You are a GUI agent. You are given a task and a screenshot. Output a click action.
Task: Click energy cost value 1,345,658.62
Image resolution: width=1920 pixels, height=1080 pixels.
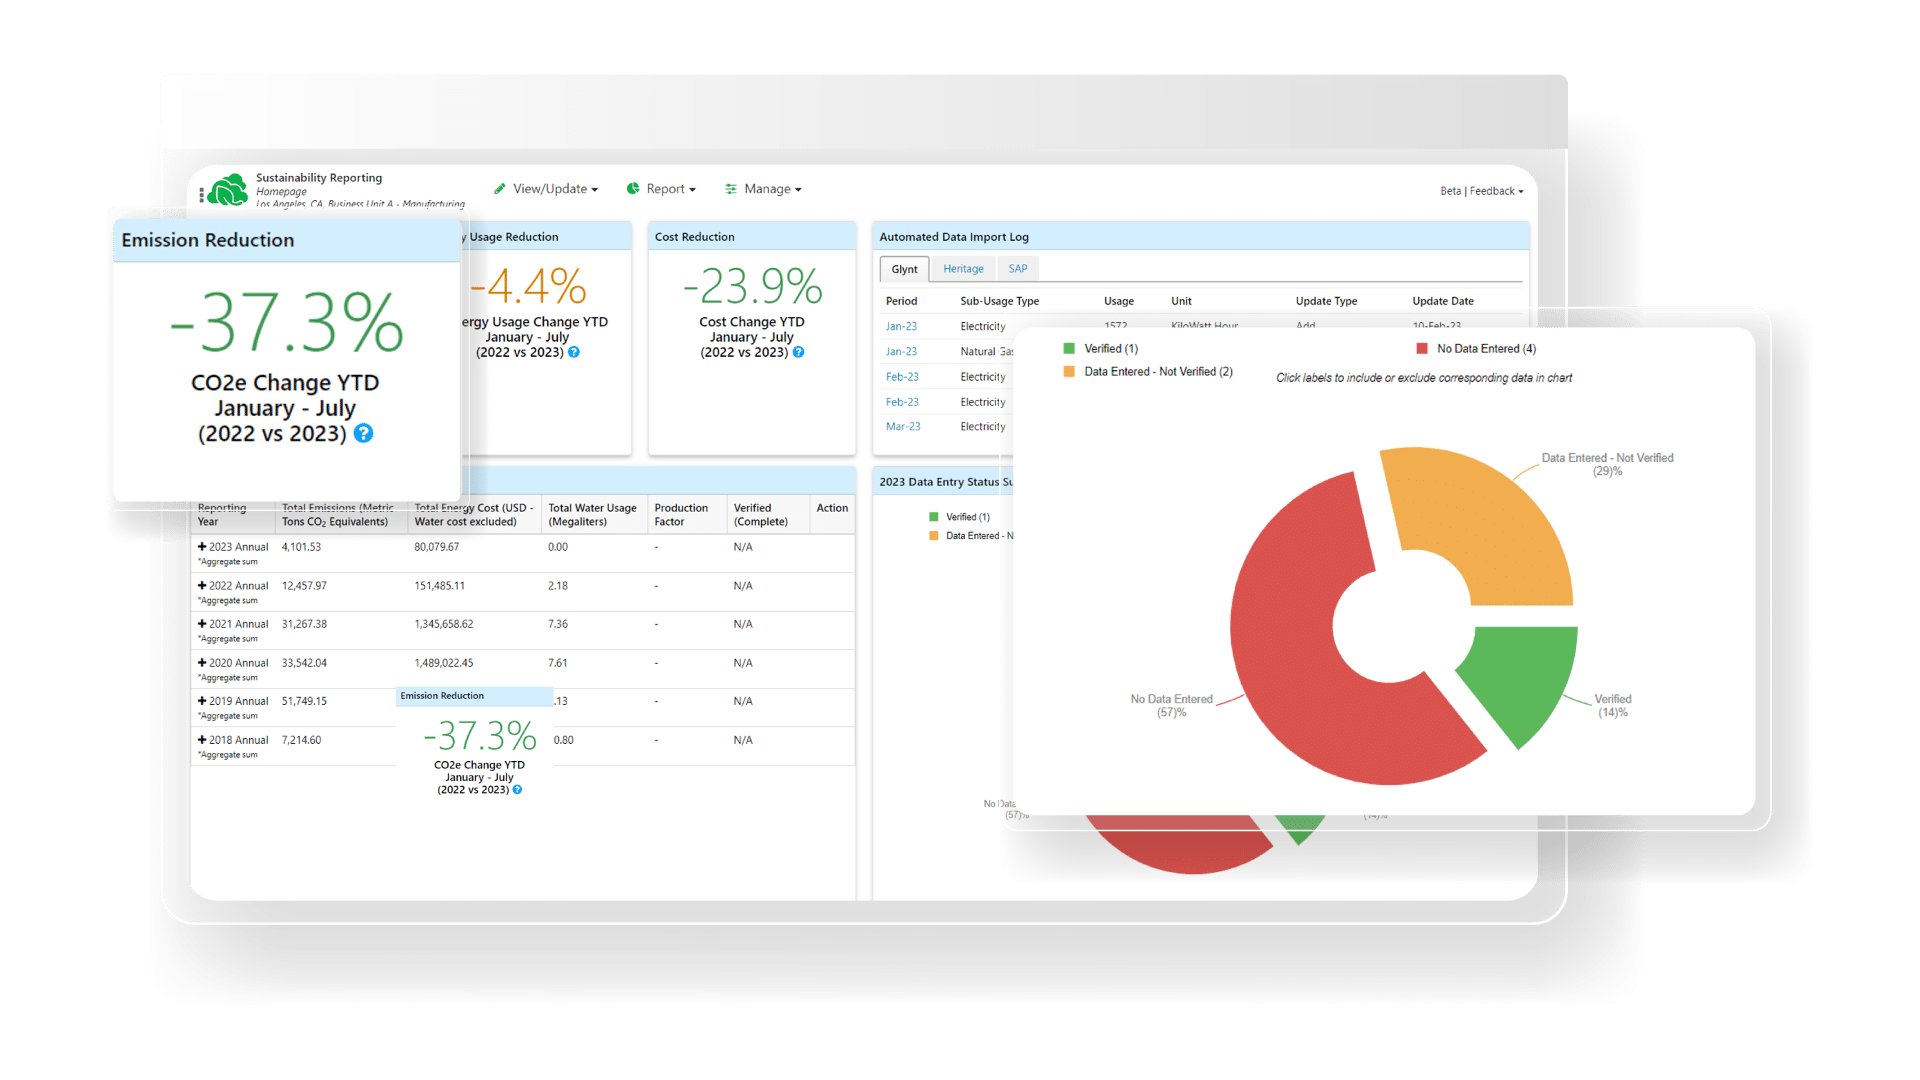pos(444,624)
